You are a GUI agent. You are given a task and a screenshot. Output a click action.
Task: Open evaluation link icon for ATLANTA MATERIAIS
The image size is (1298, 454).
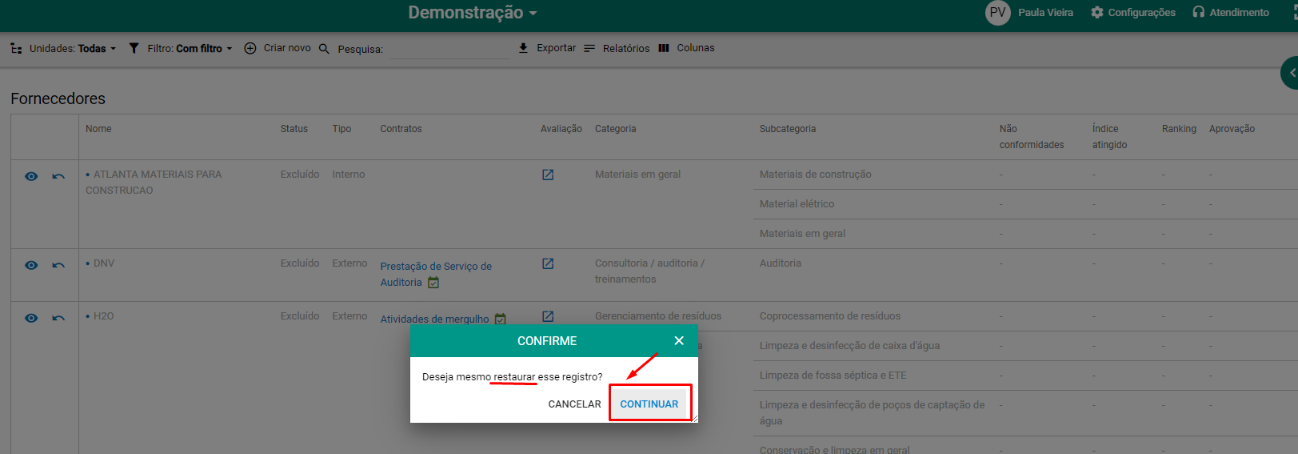click(x=548, y=174)
